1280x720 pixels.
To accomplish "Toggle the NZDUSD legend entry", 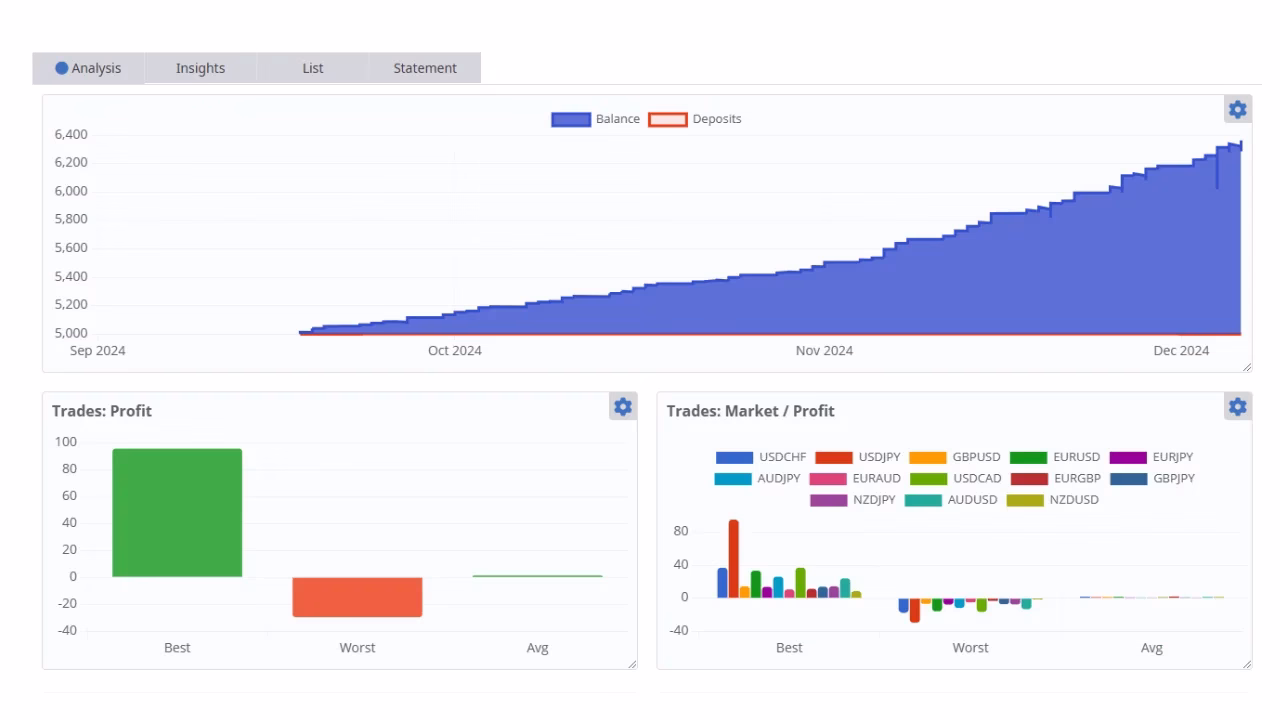I will [1054, 500].
